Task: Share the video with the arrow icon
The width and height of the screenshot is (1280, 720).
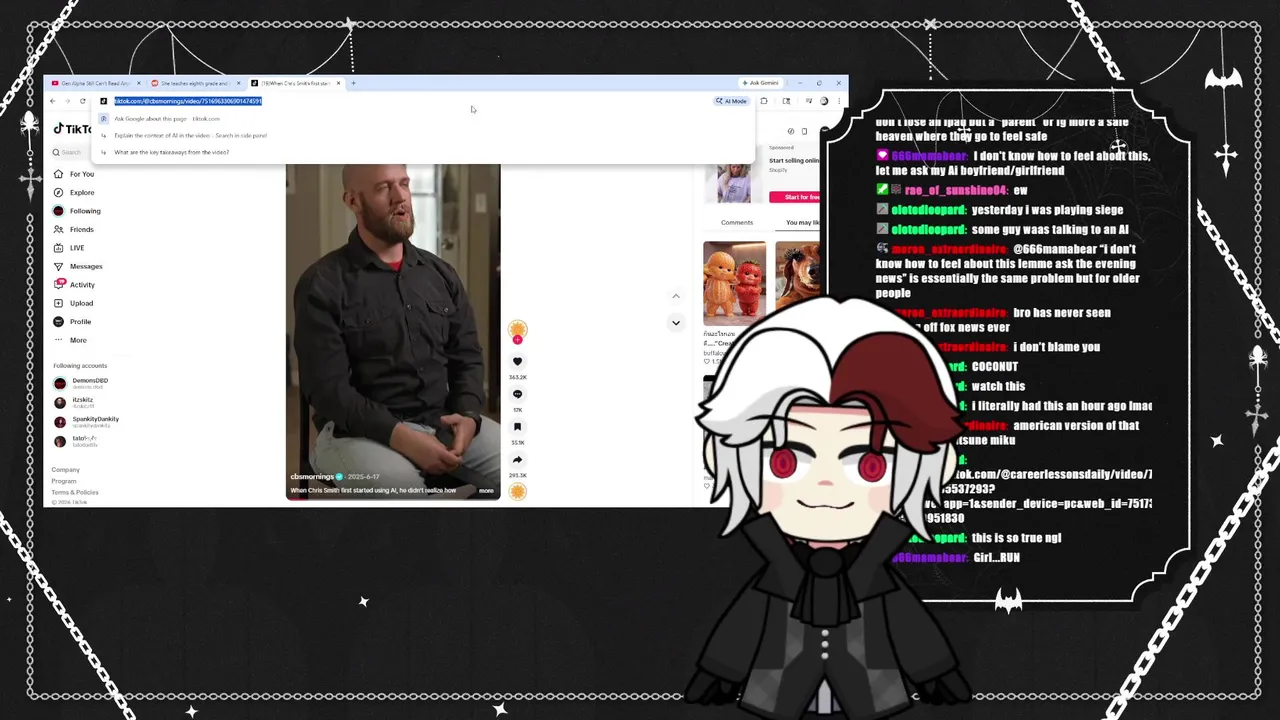Action: click(517, 460)
